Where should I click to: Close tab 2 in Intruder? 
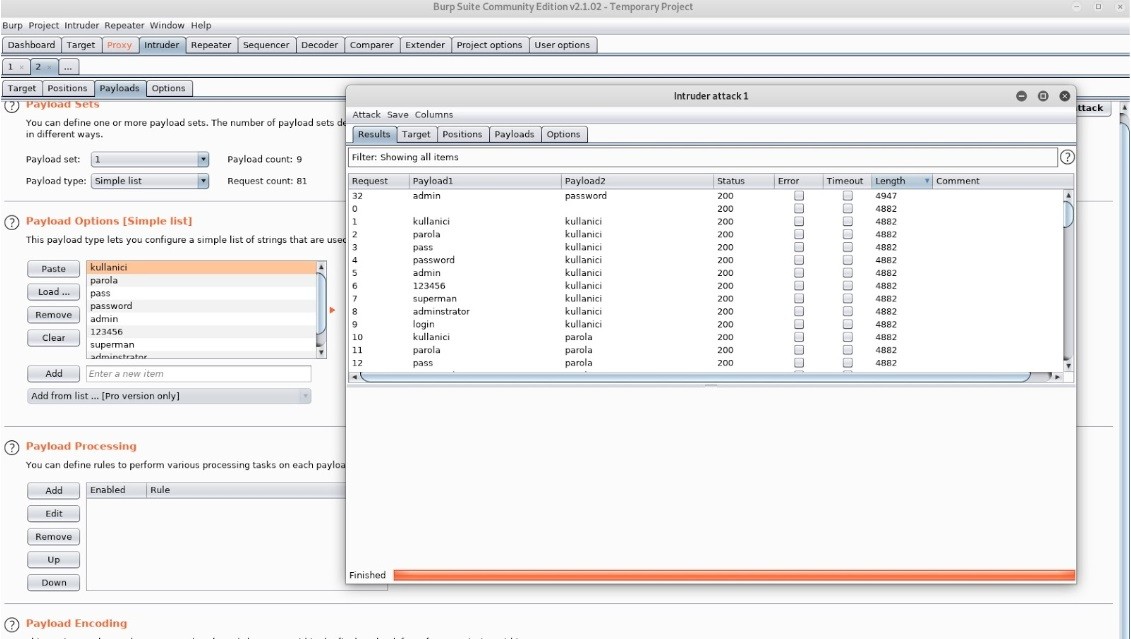click(50, 67)
